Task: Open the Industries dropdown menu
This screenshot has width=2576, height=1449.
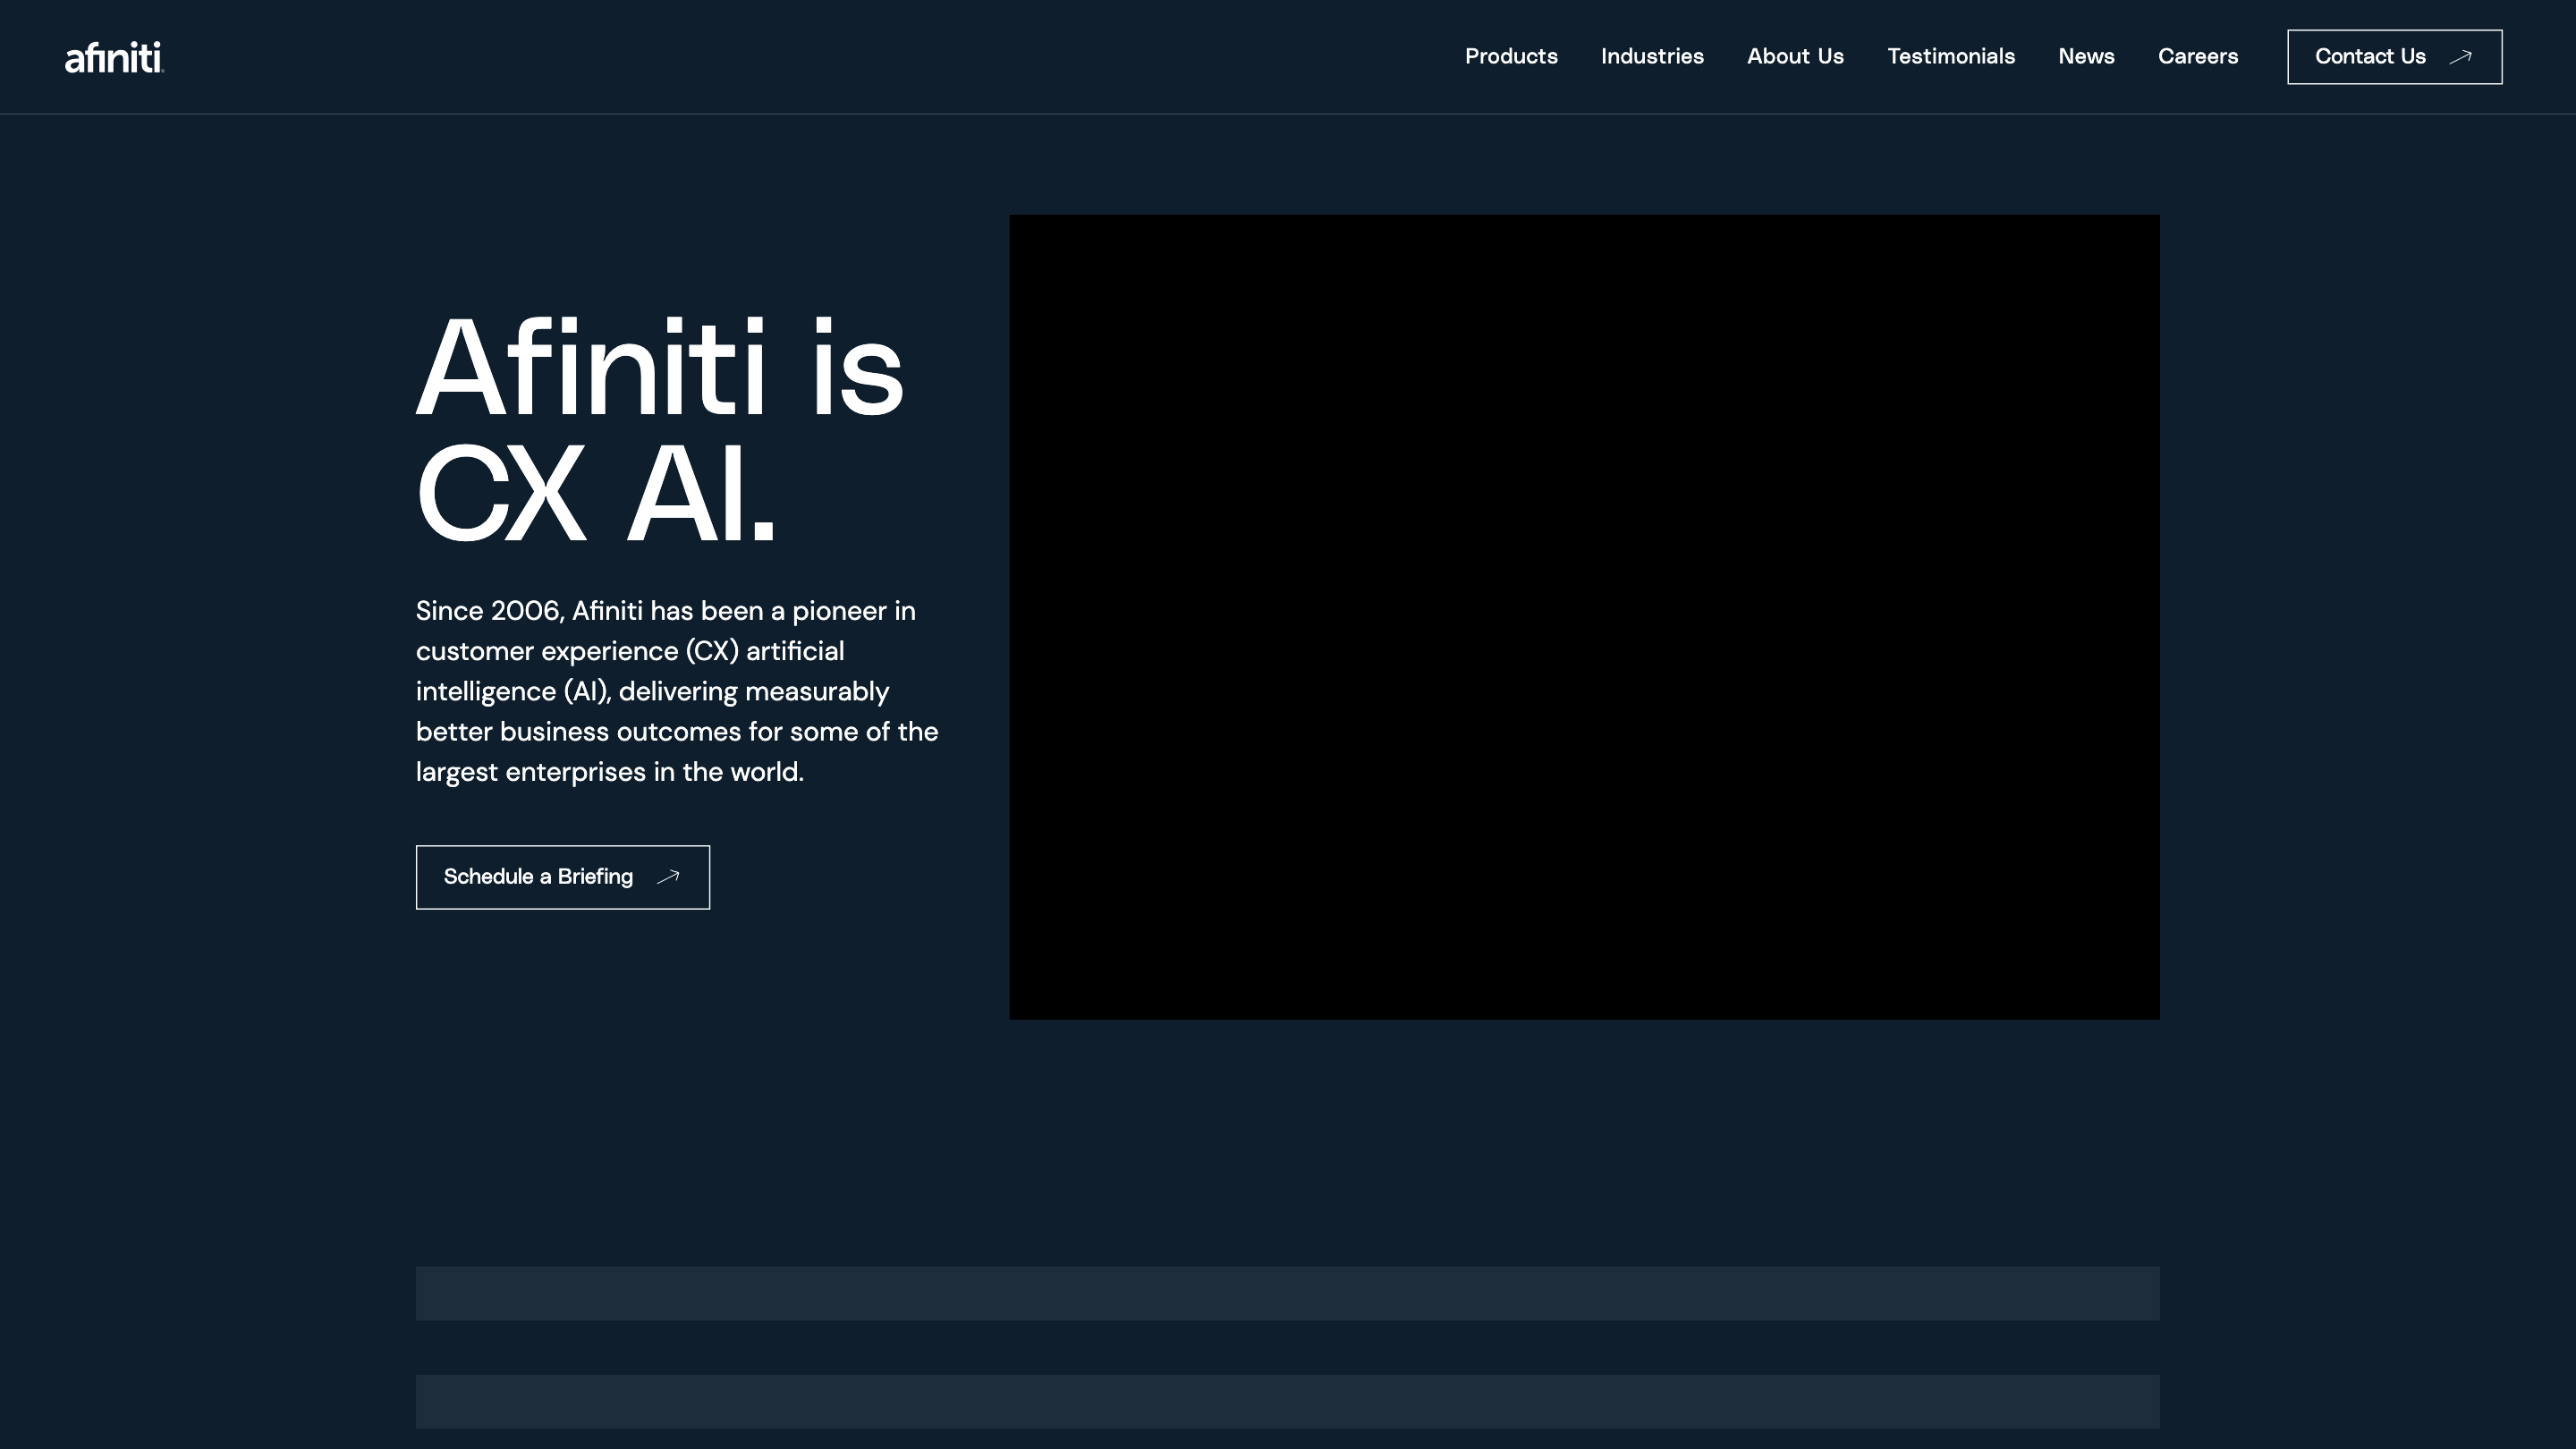Action: (x=1653, y=57)
